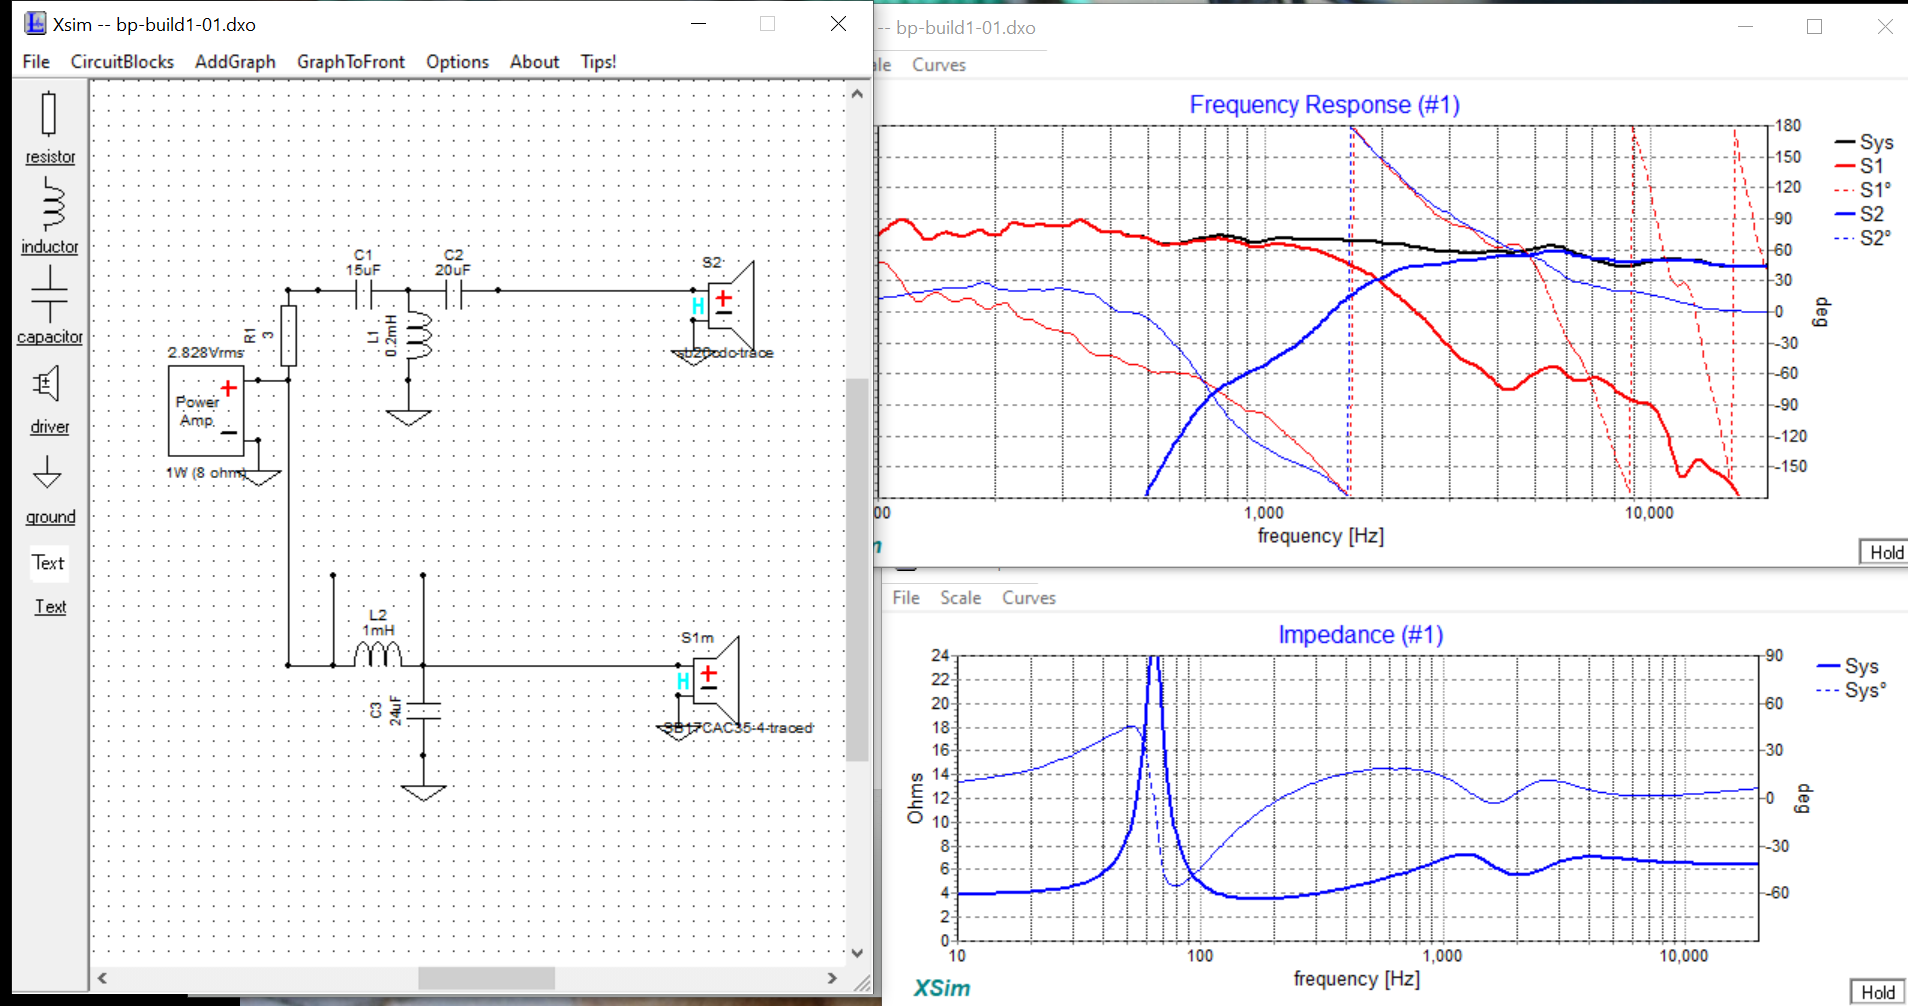Click schematic vertical scrollbar down arrow

tap(857, 953)
